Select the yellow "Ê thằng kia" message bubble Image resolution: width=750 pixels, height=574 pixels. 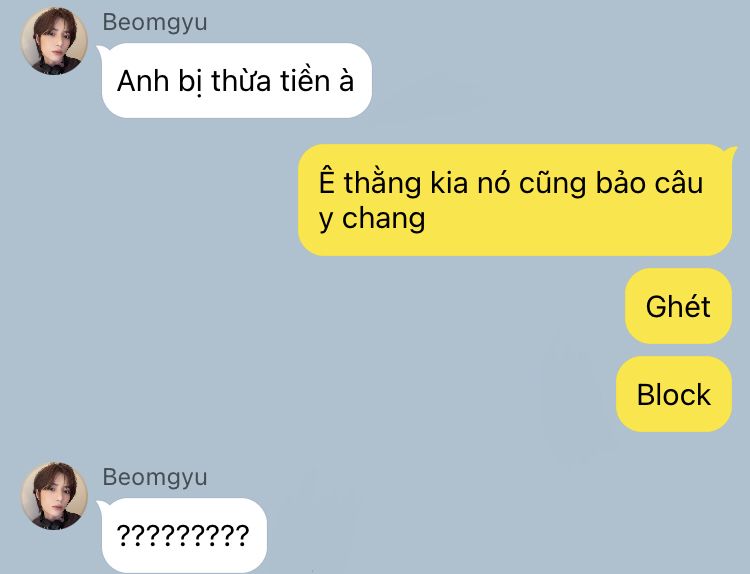[515, 200]
